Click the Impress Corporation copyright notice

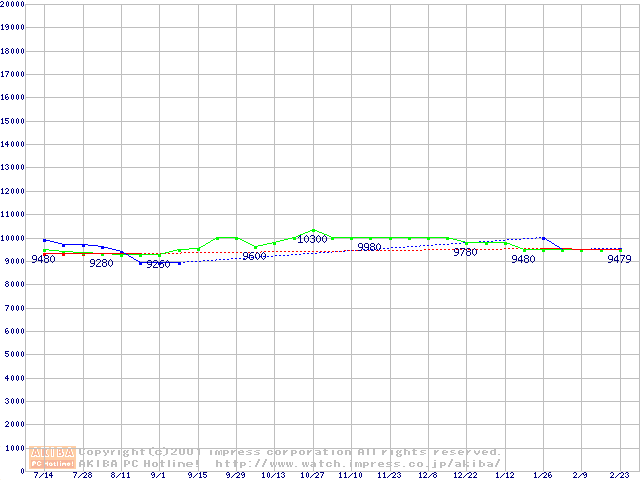point(290,452)
